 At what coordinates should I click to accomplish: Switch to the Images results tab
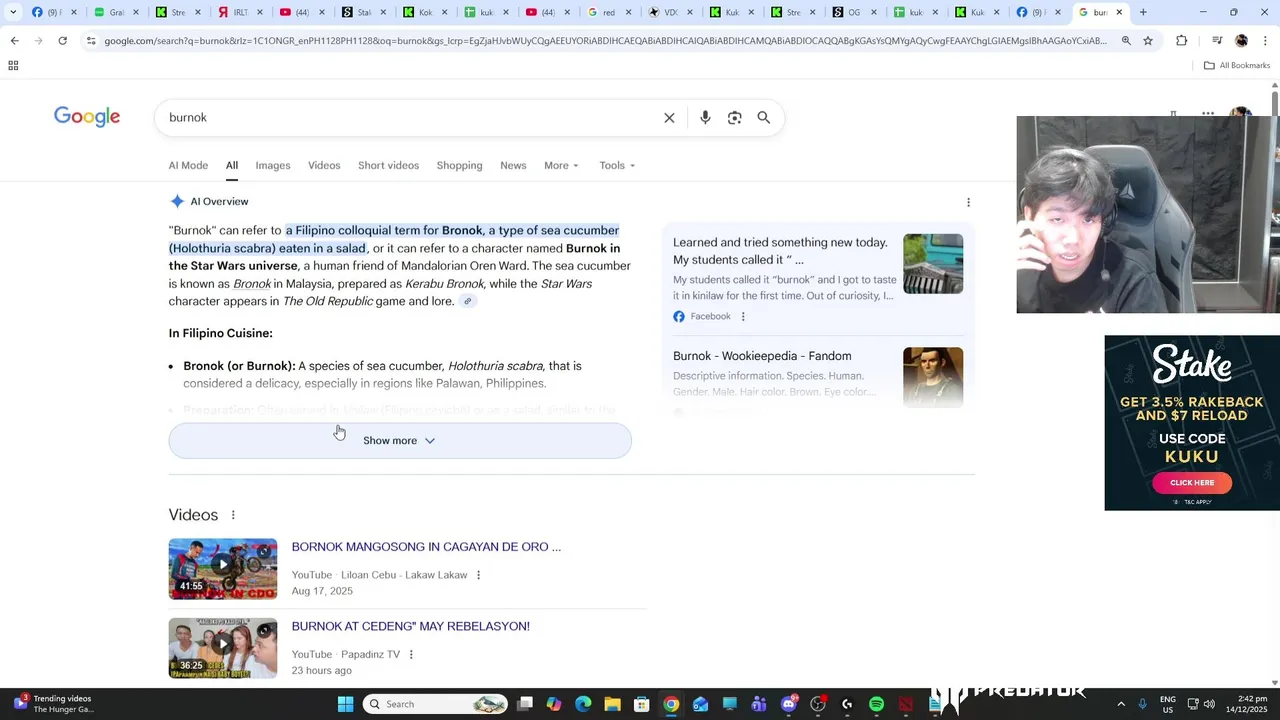pos(273,165)
